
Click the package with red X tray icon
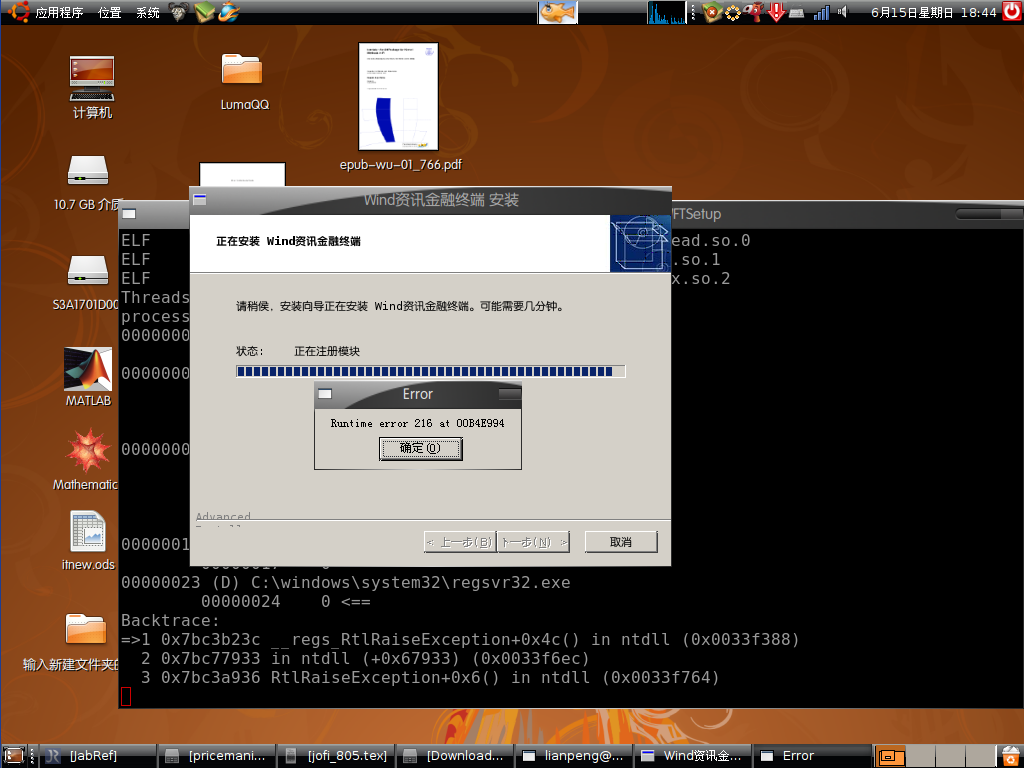712,12
